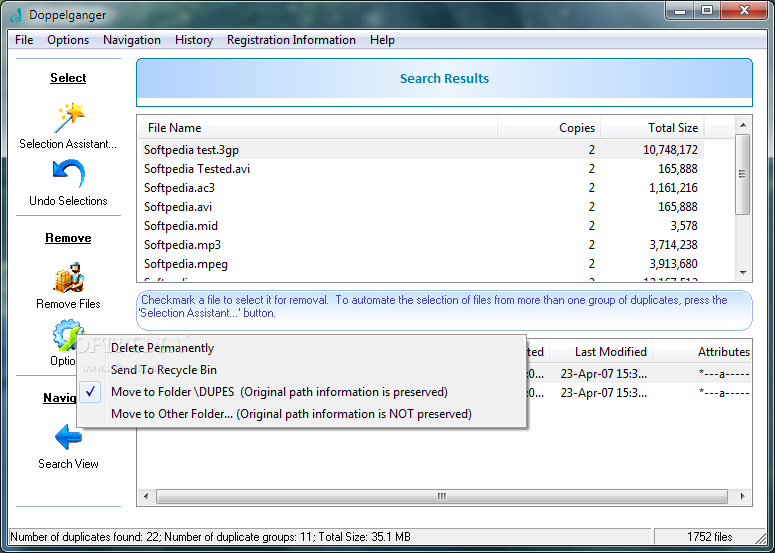Click total size value 1,161,216

[673, 188]
